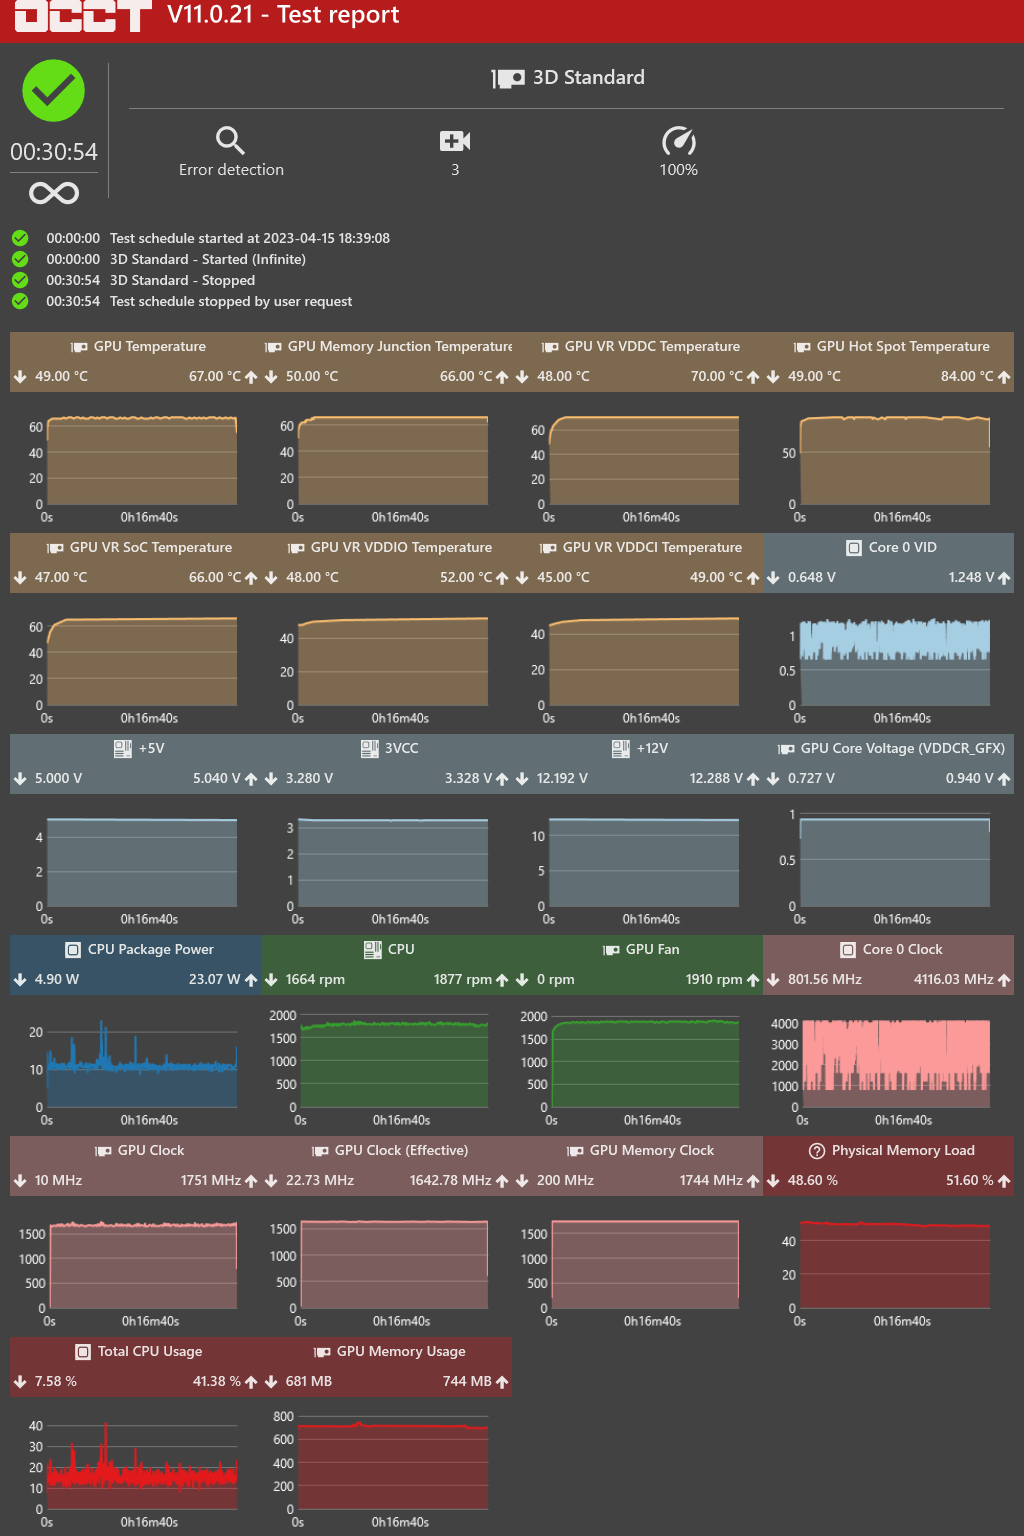Click the Total CPU Usage chart
Screen dimensions: 1024x1536
click(142, 1465)
